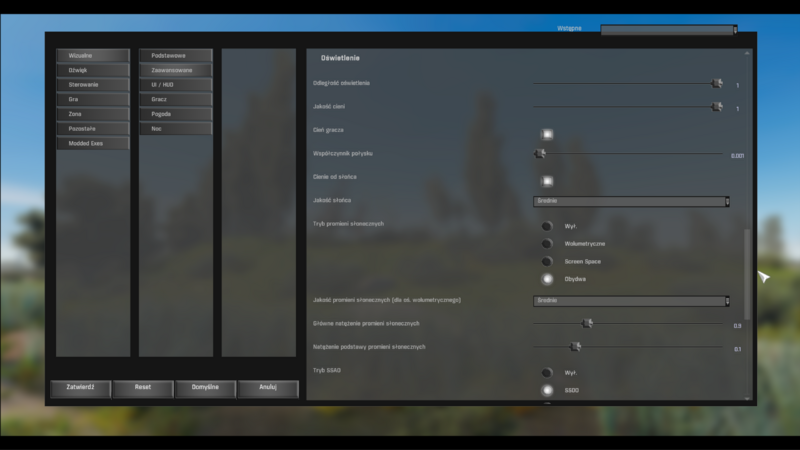
Task: Open the Wstępne preset dropdown at top
Action: 668,29
